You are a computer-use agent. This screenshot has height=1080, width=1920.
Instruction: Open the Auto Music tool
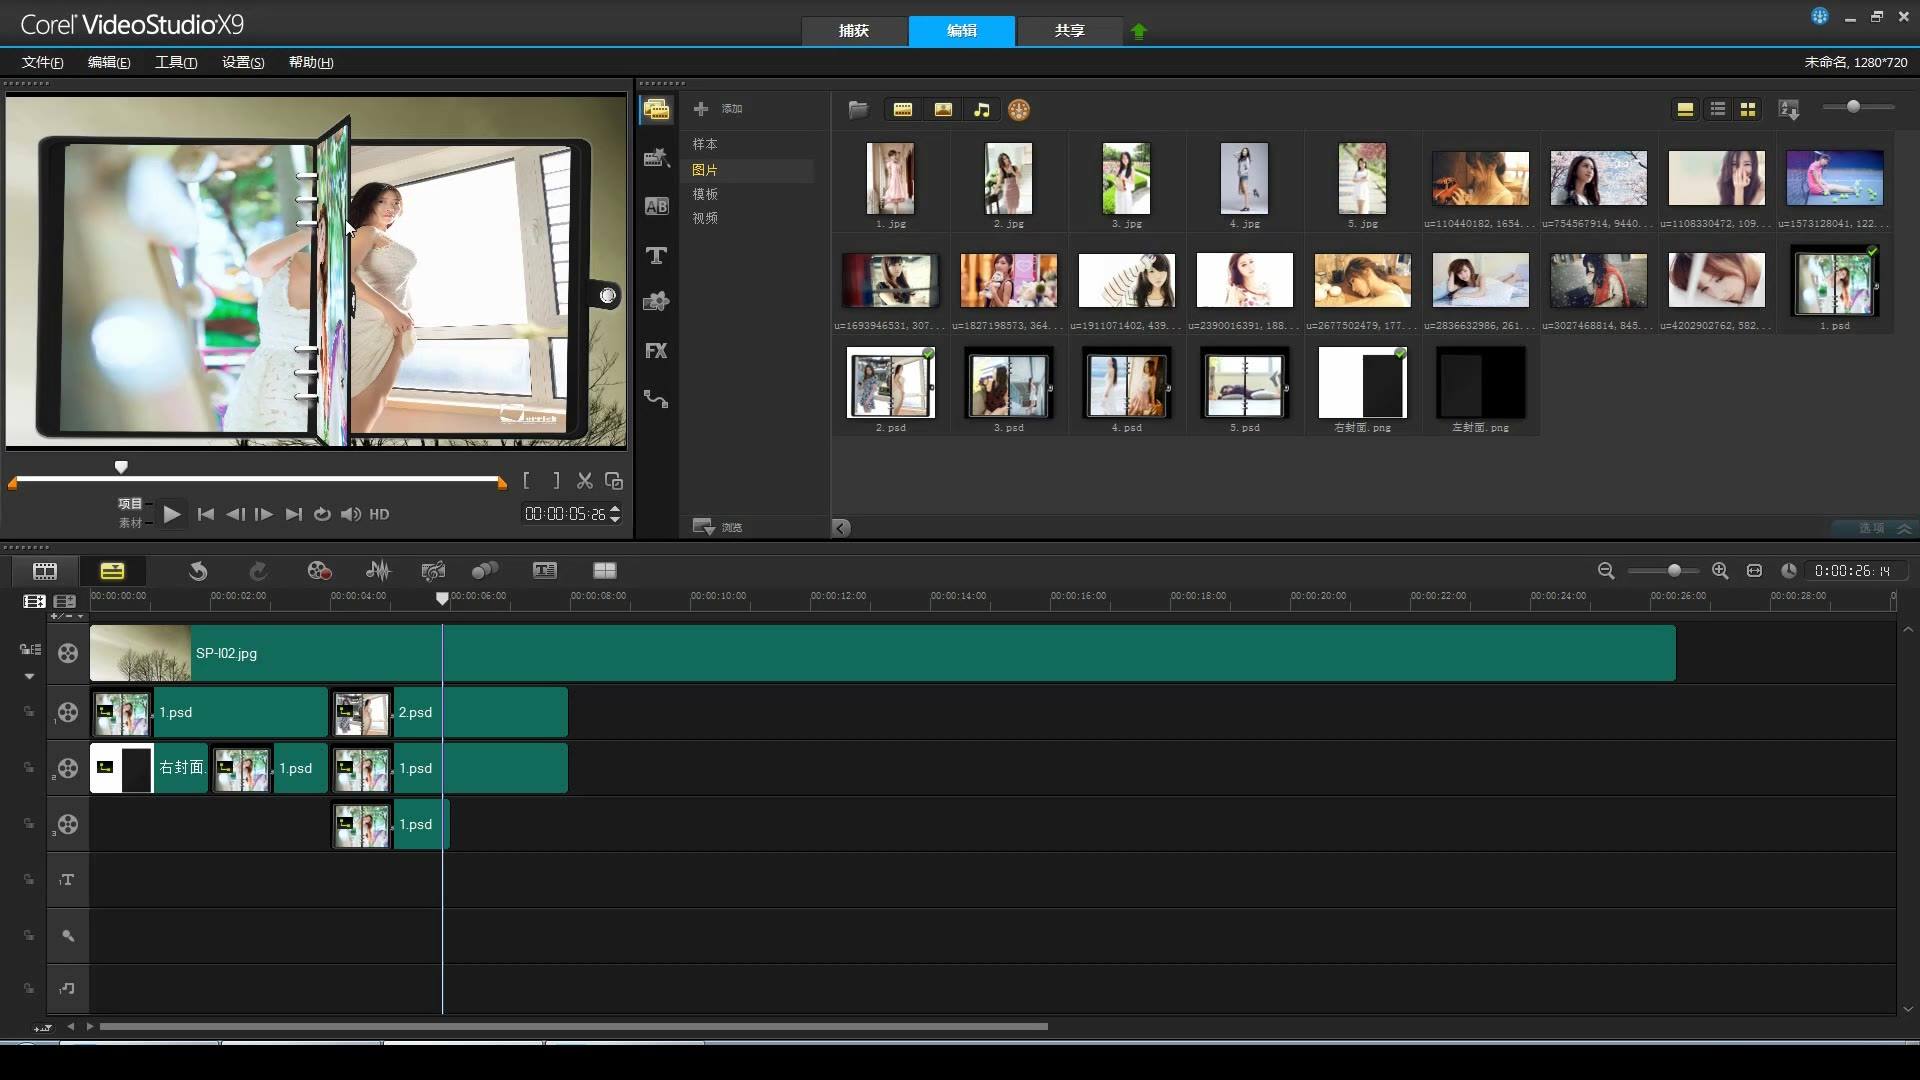(x=433, y=571)
